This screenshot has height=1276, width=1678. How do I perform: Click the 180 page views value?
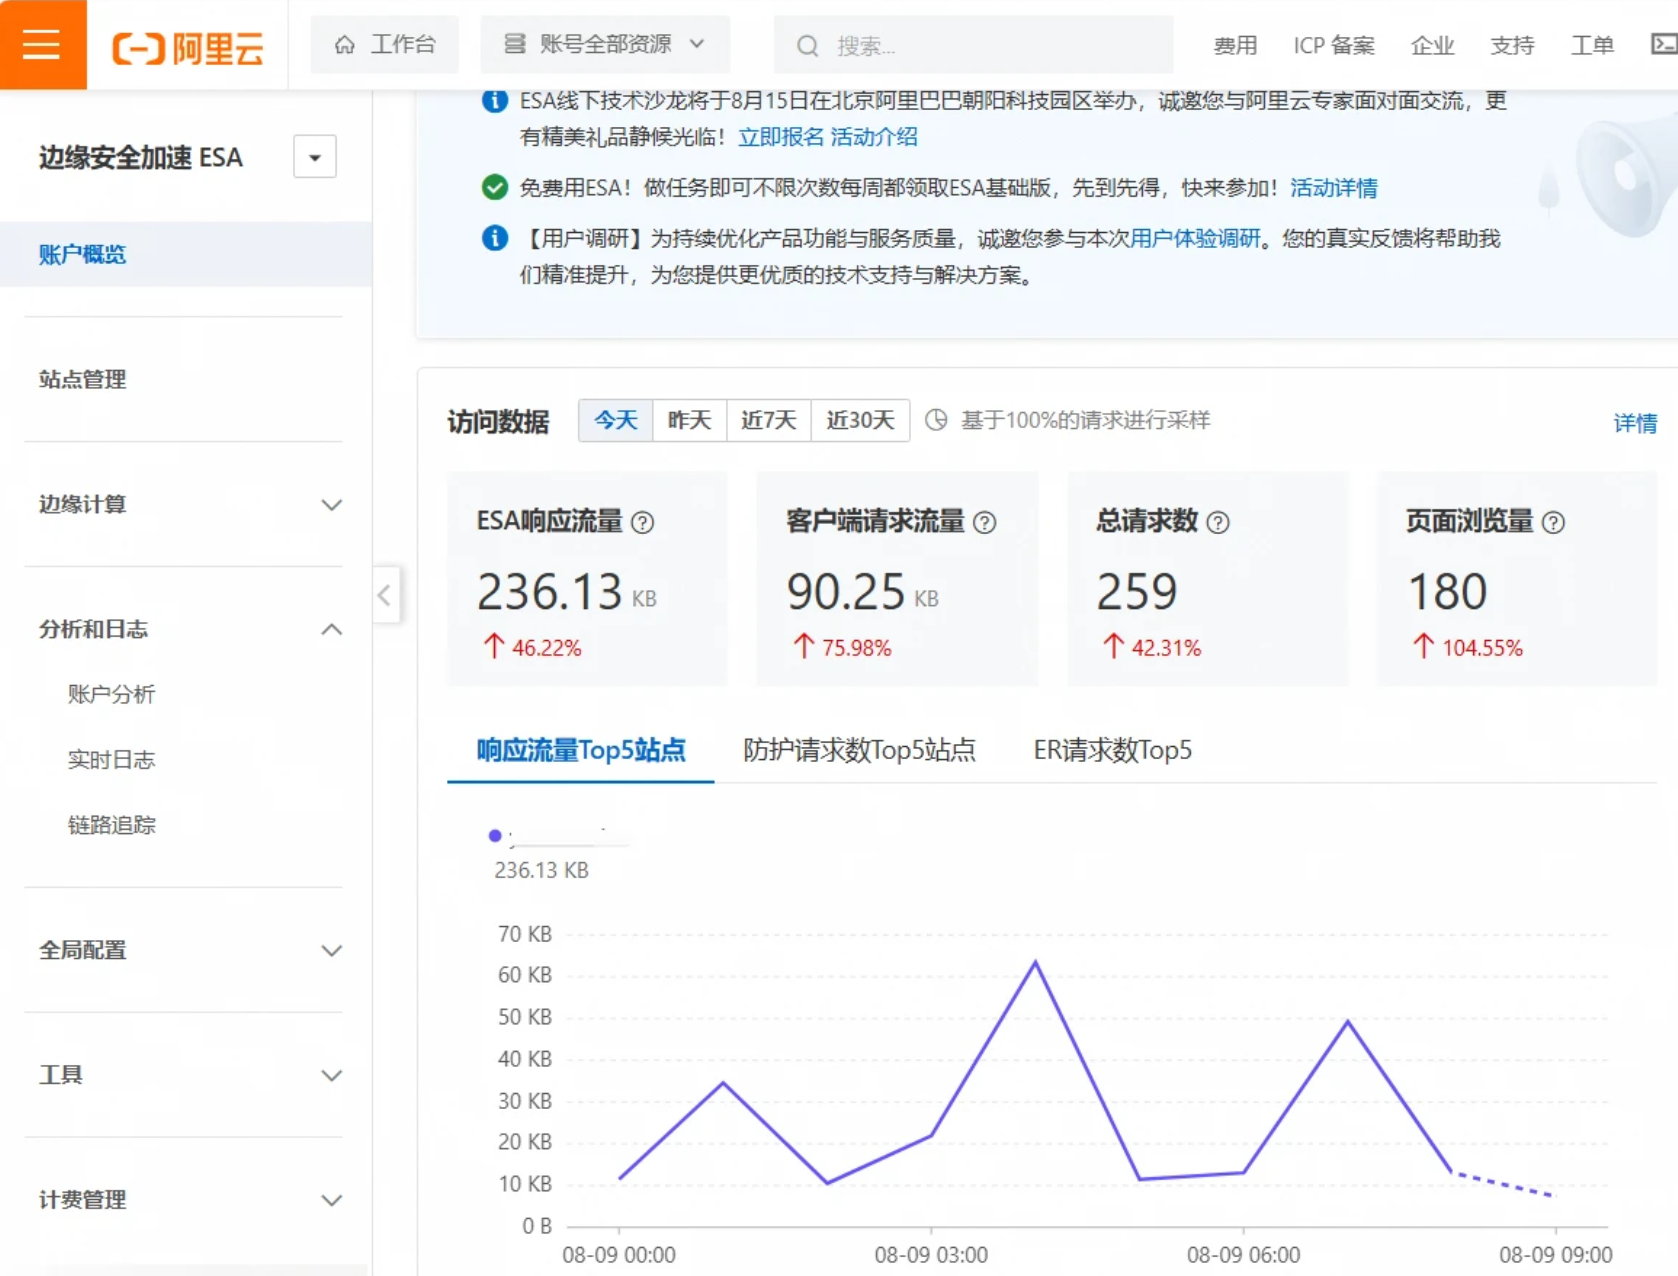pos(1448,592)
